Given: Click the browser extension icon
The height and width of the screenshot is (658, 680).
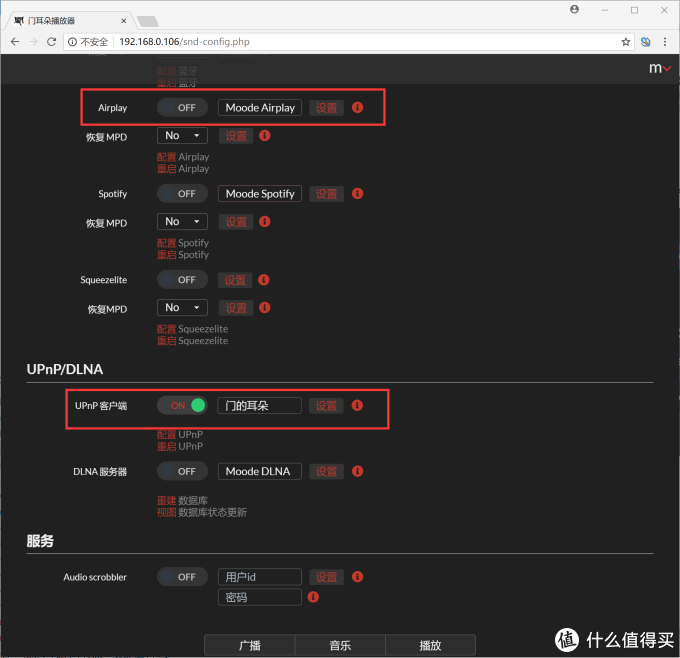Looking at the screenshot, I should (x=645, y=42).
